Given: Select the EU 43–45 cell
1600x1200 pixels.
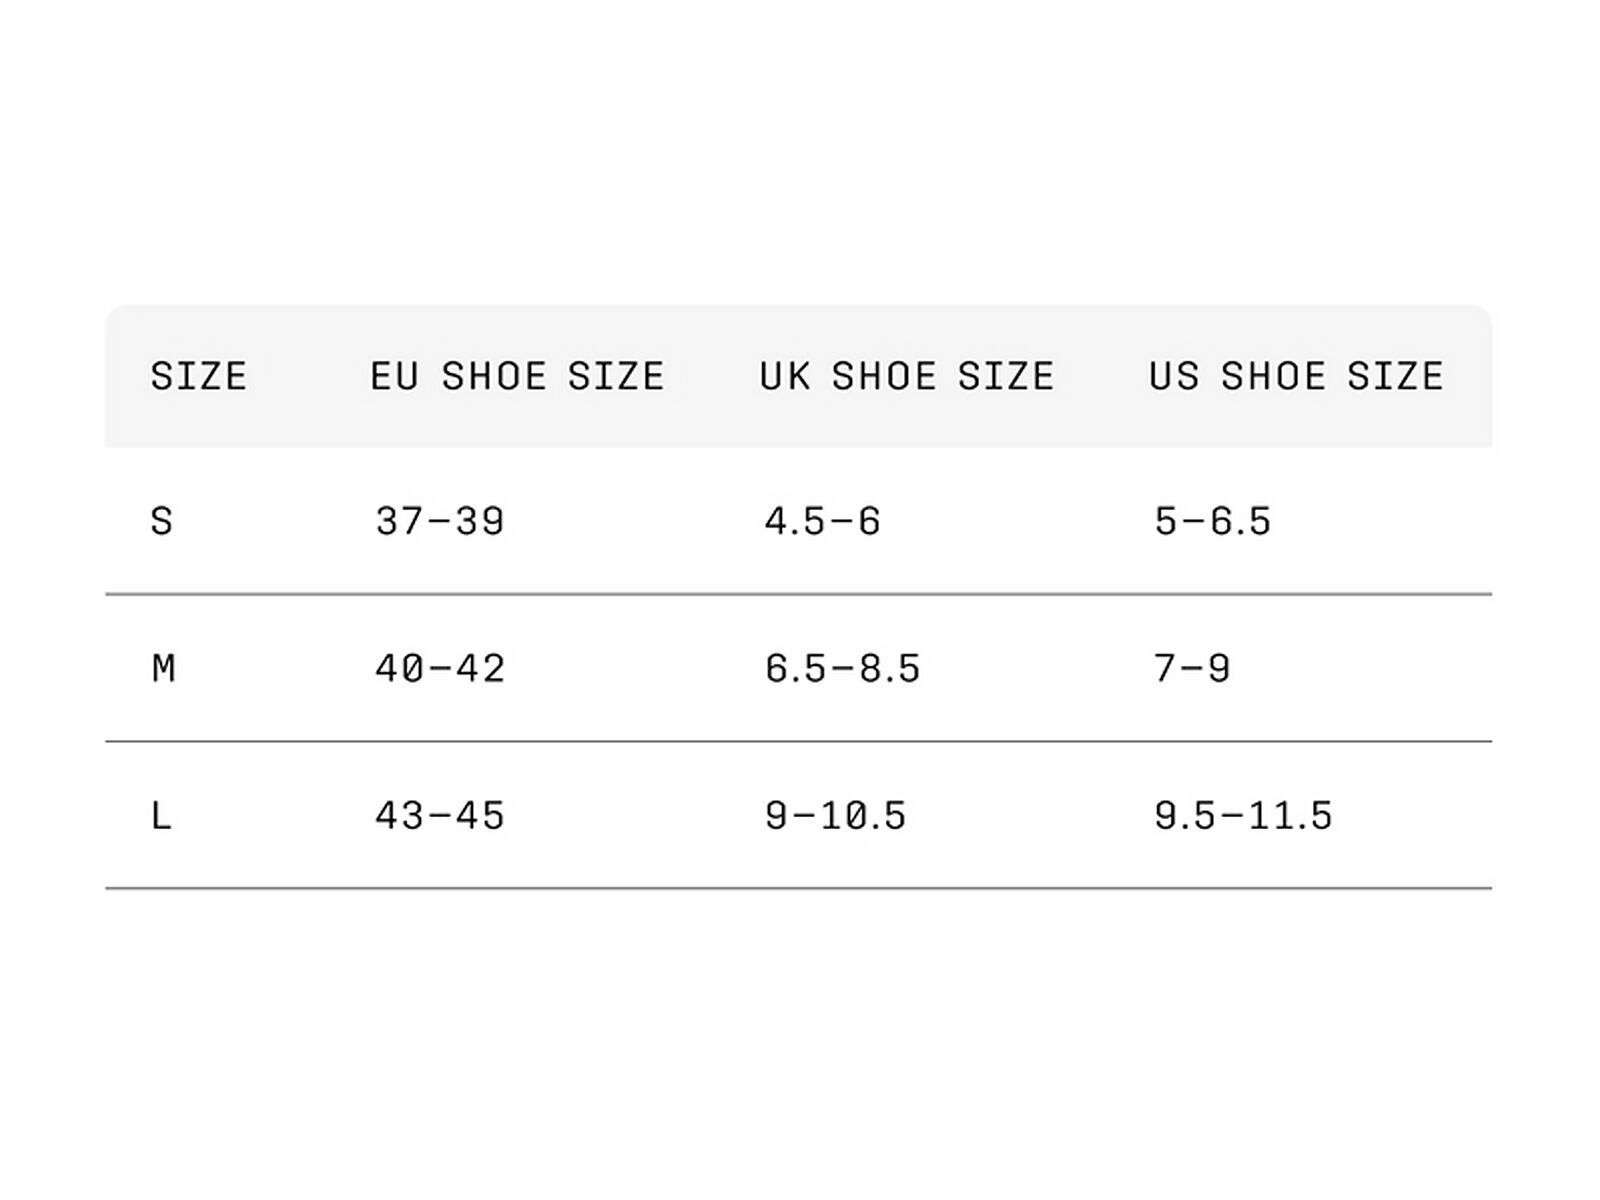Looking at the screenshot, I should (x=440, y=816).
